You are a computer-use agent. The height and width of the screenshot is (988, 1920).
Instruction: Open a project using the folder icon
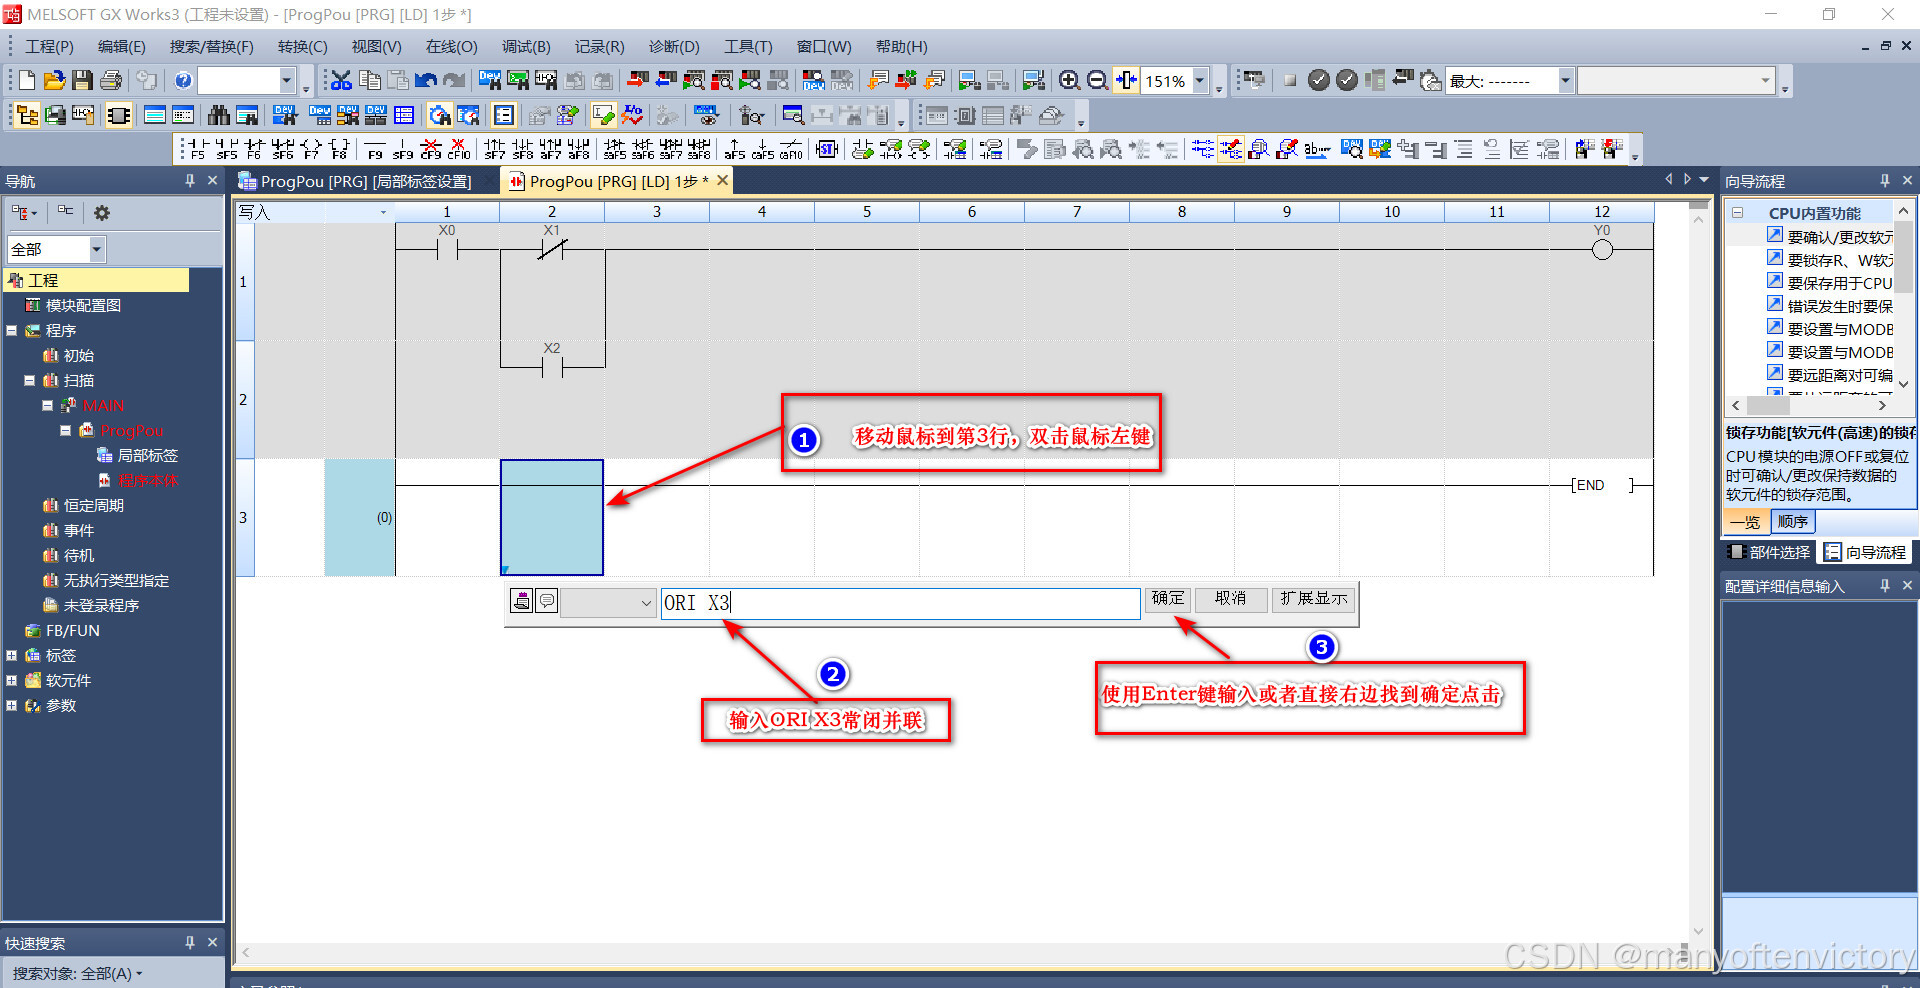[55, 81]
